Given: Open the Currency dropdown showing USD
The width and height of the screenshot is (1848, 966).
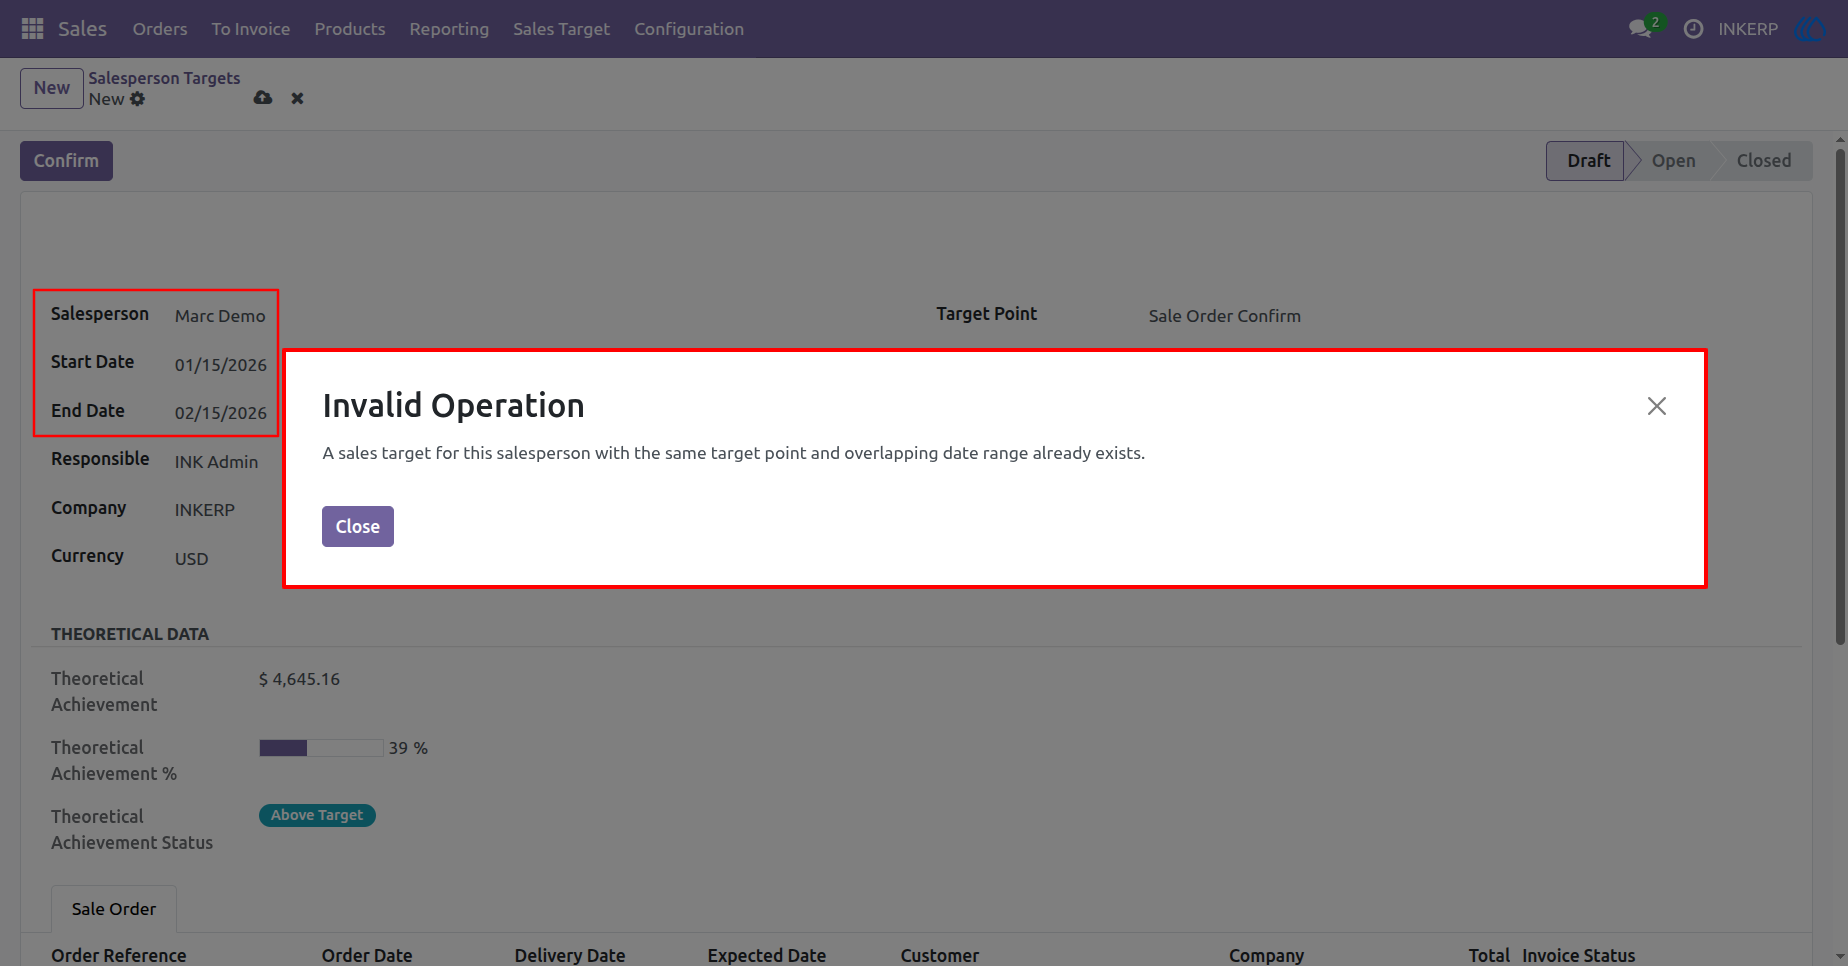Looking at the screenshot, I should [192, 559].
